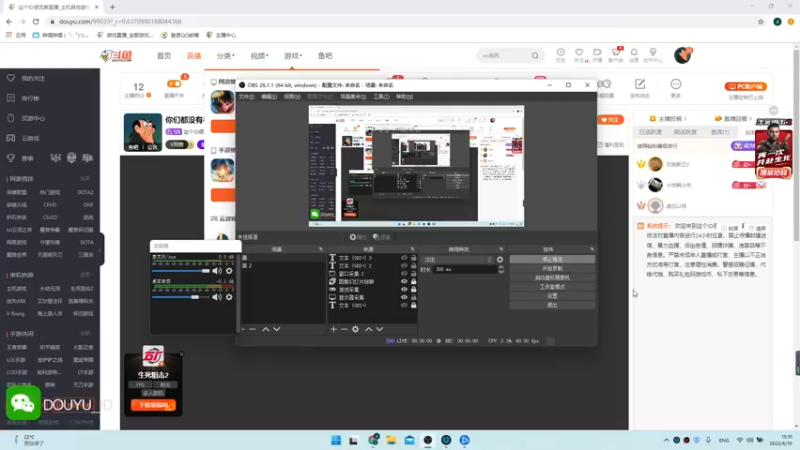Image resolution: width=800 pixels, height=450 pixels.
Task: Click the Douyu user avatar
Action: [682, 55]
